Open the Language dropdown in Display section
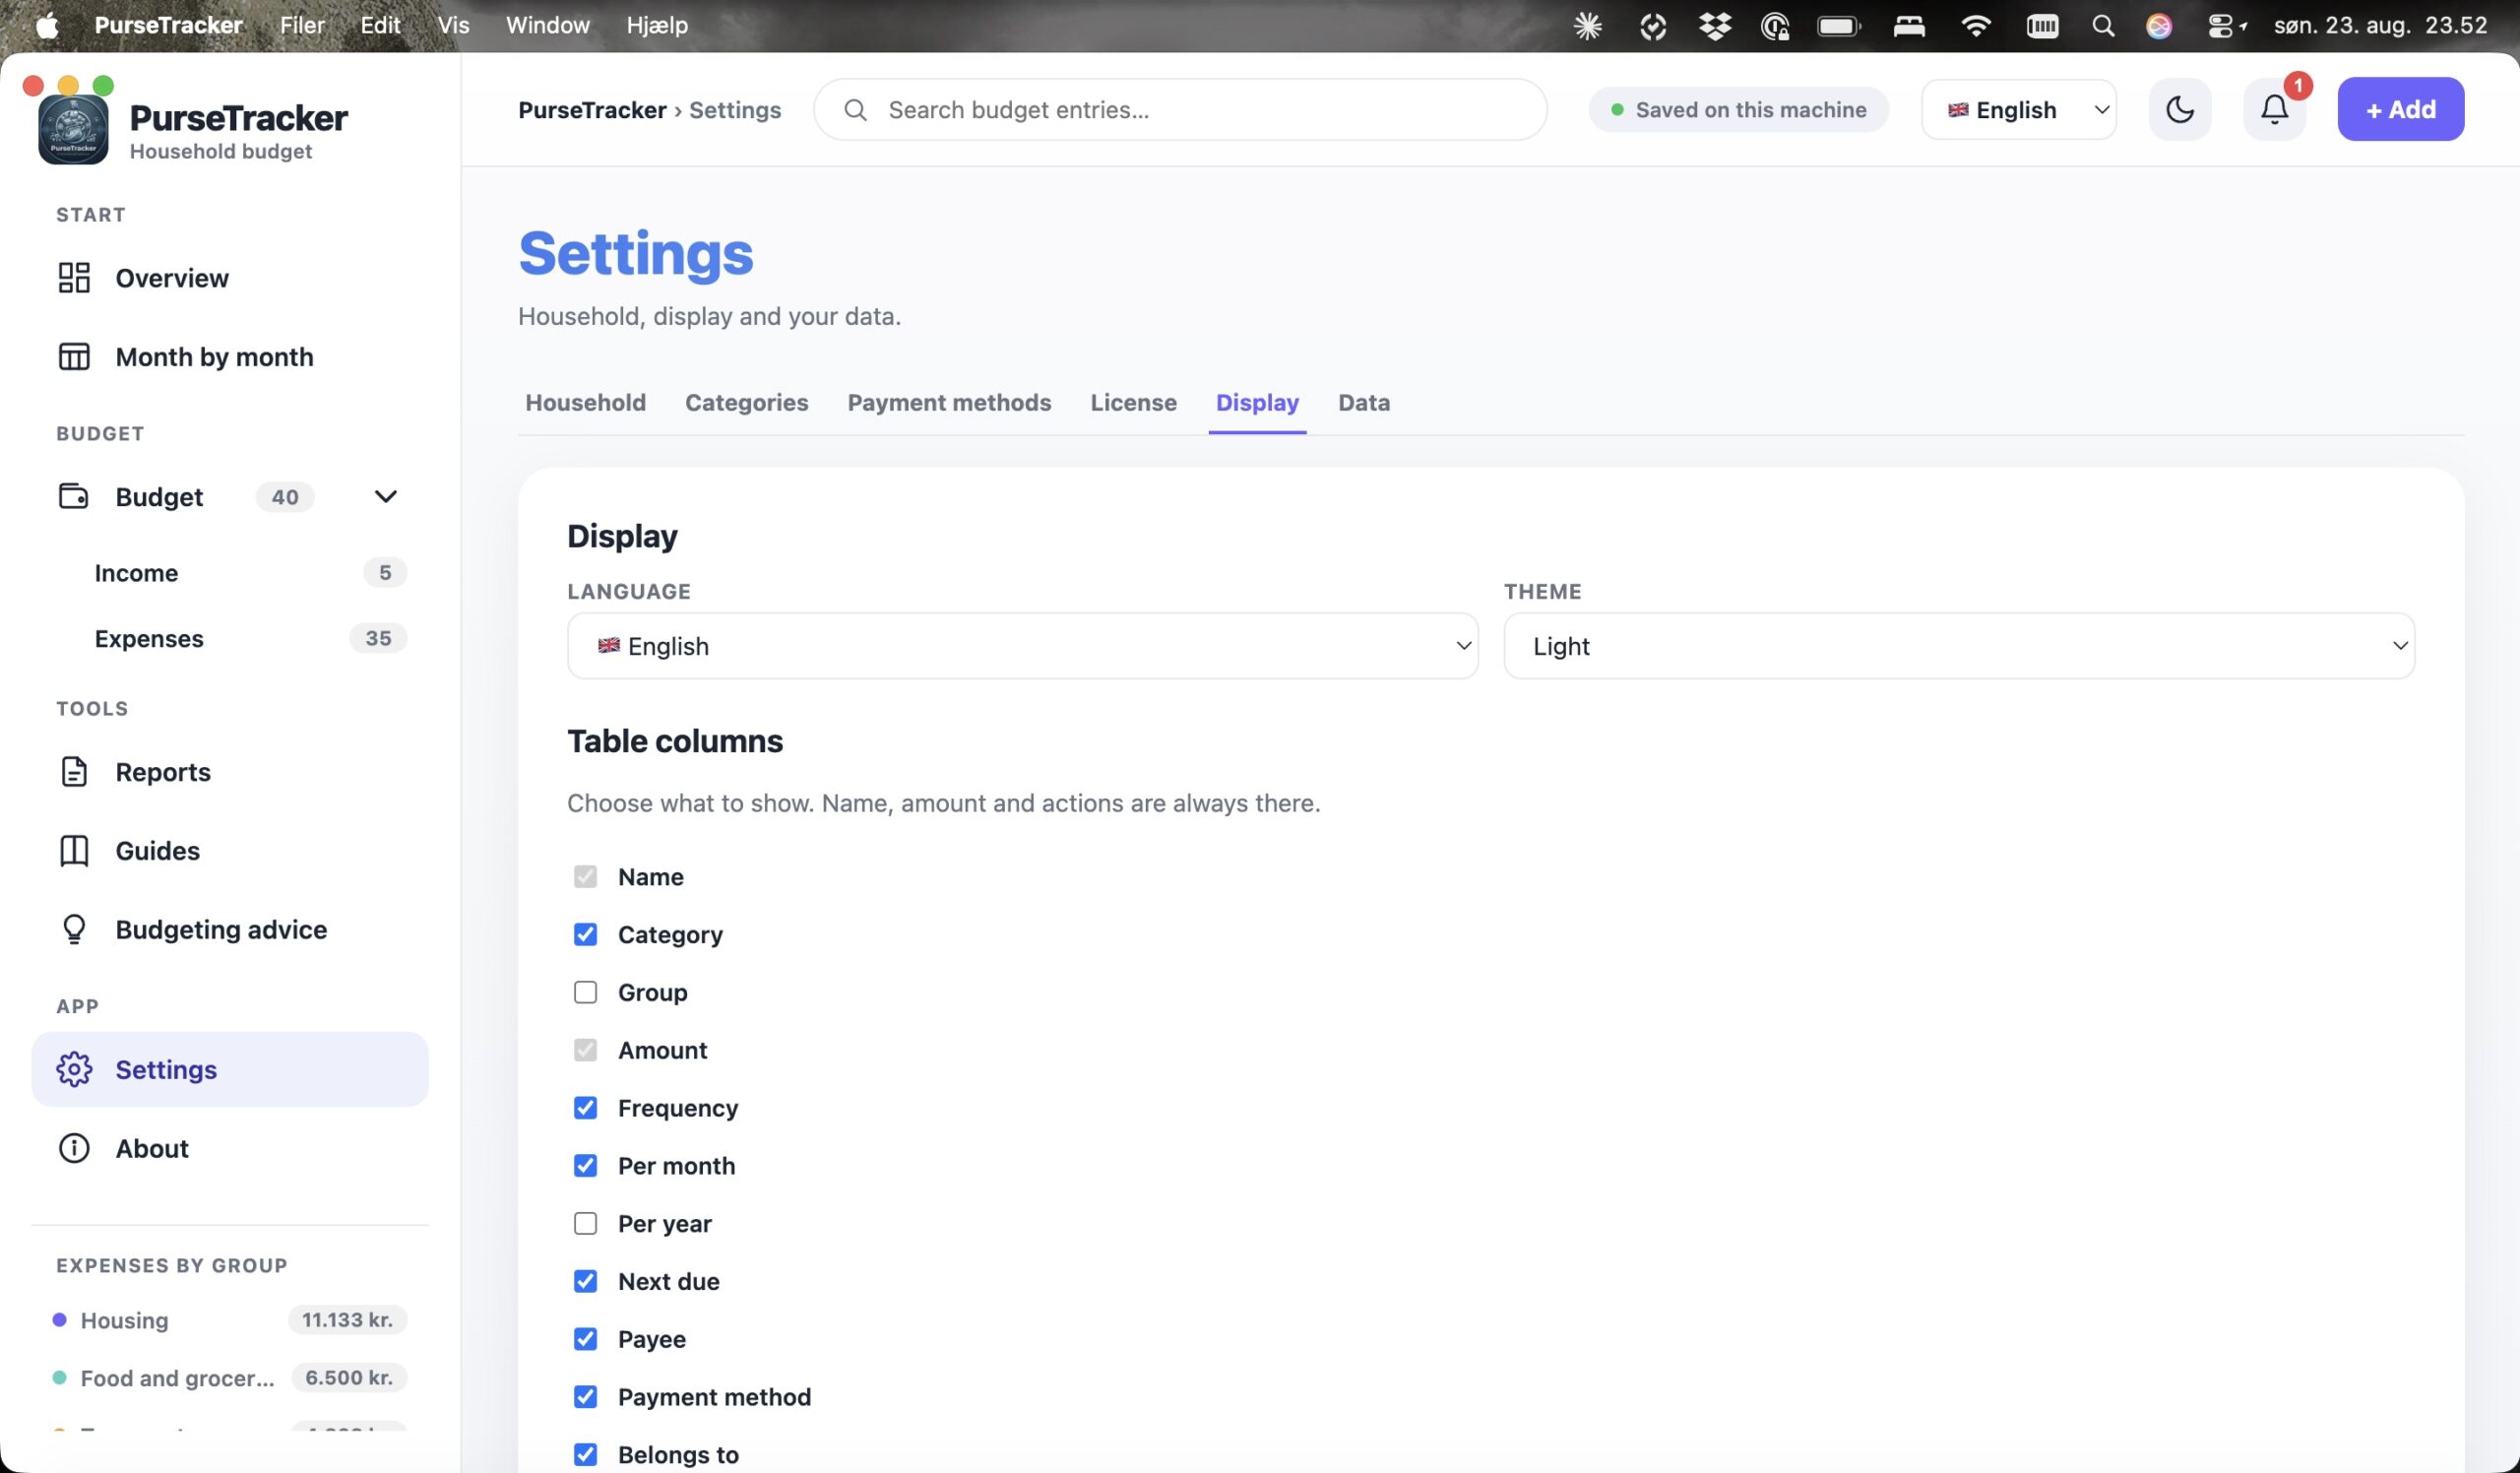The image size is (2520, 1473). pos(1022,646)
